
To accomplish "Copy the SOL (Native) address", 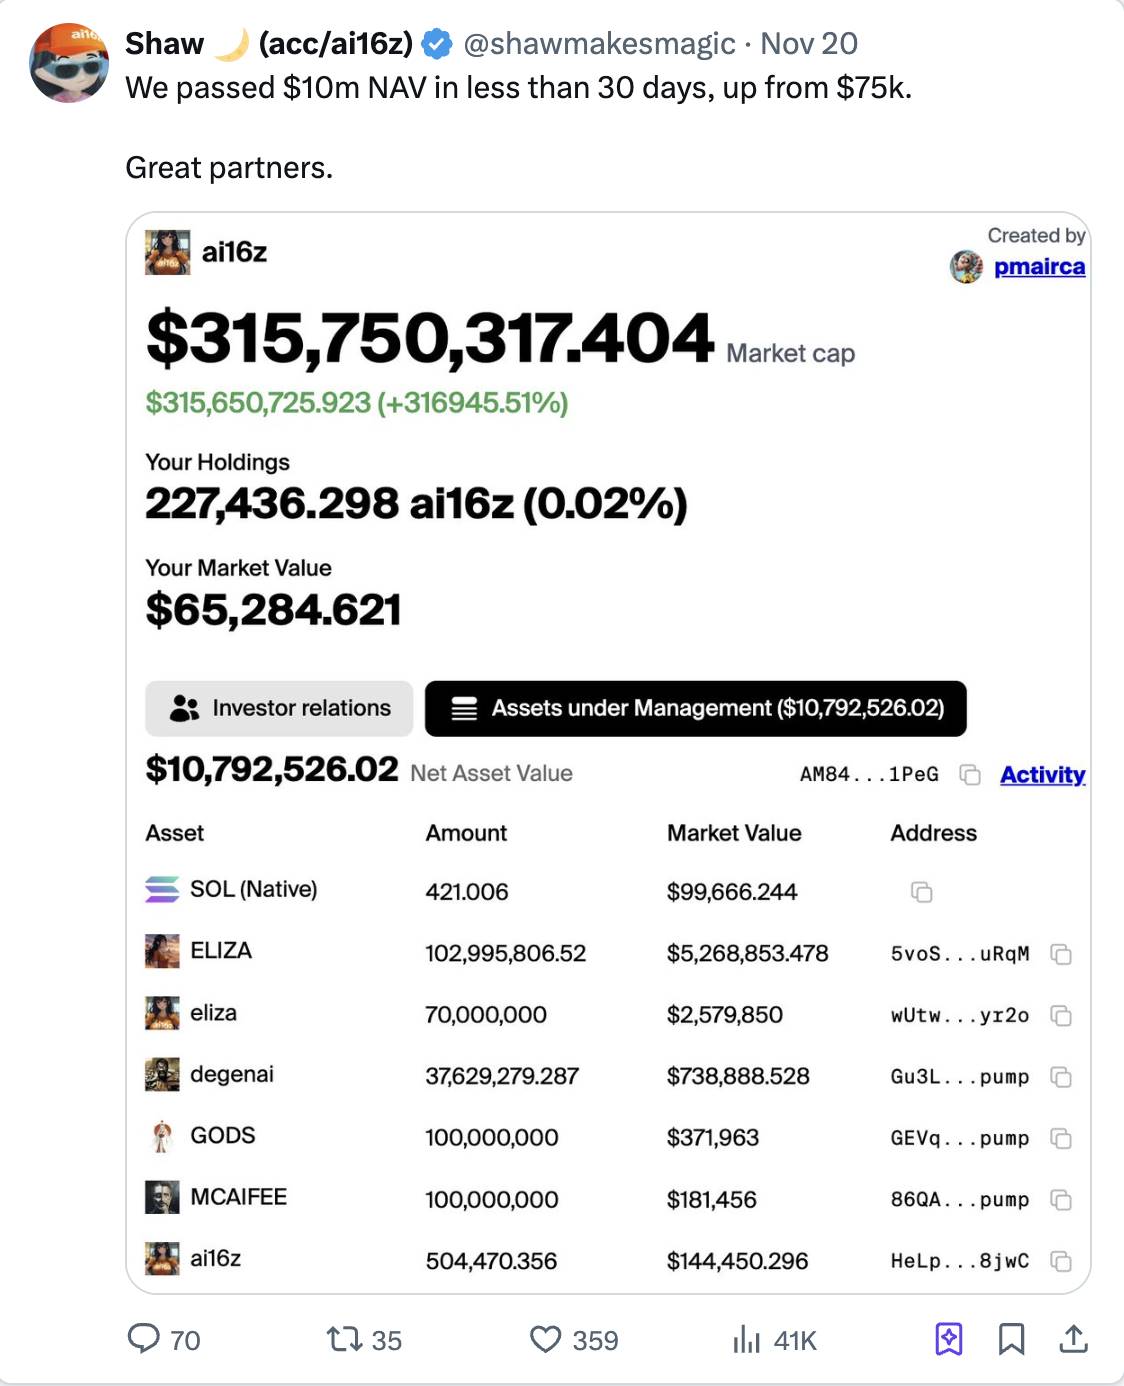I will pyautogui.click(x=921, y=892).
